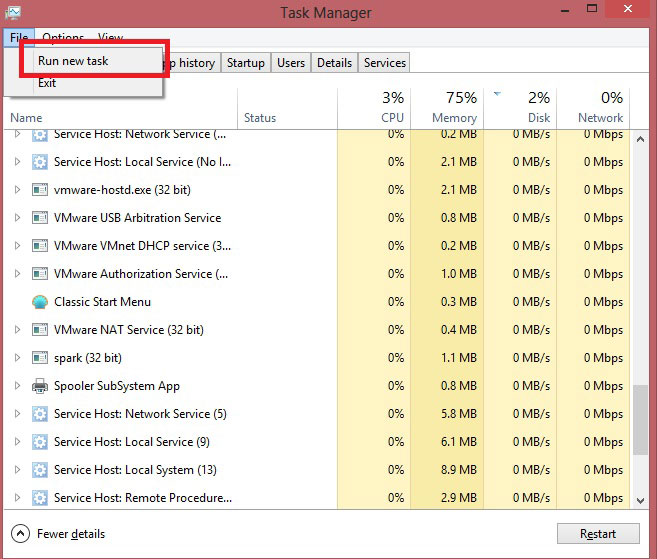Select the Spooler SubSystem App process name
The width and height of the screenshot is (657, 559).
point(117,386)
